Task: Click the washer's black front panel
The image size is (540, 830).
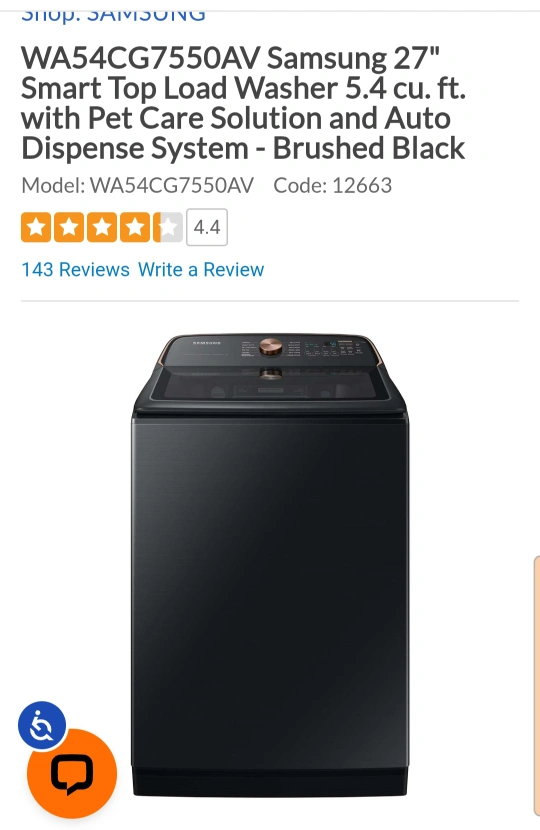Action: (270, 593)
